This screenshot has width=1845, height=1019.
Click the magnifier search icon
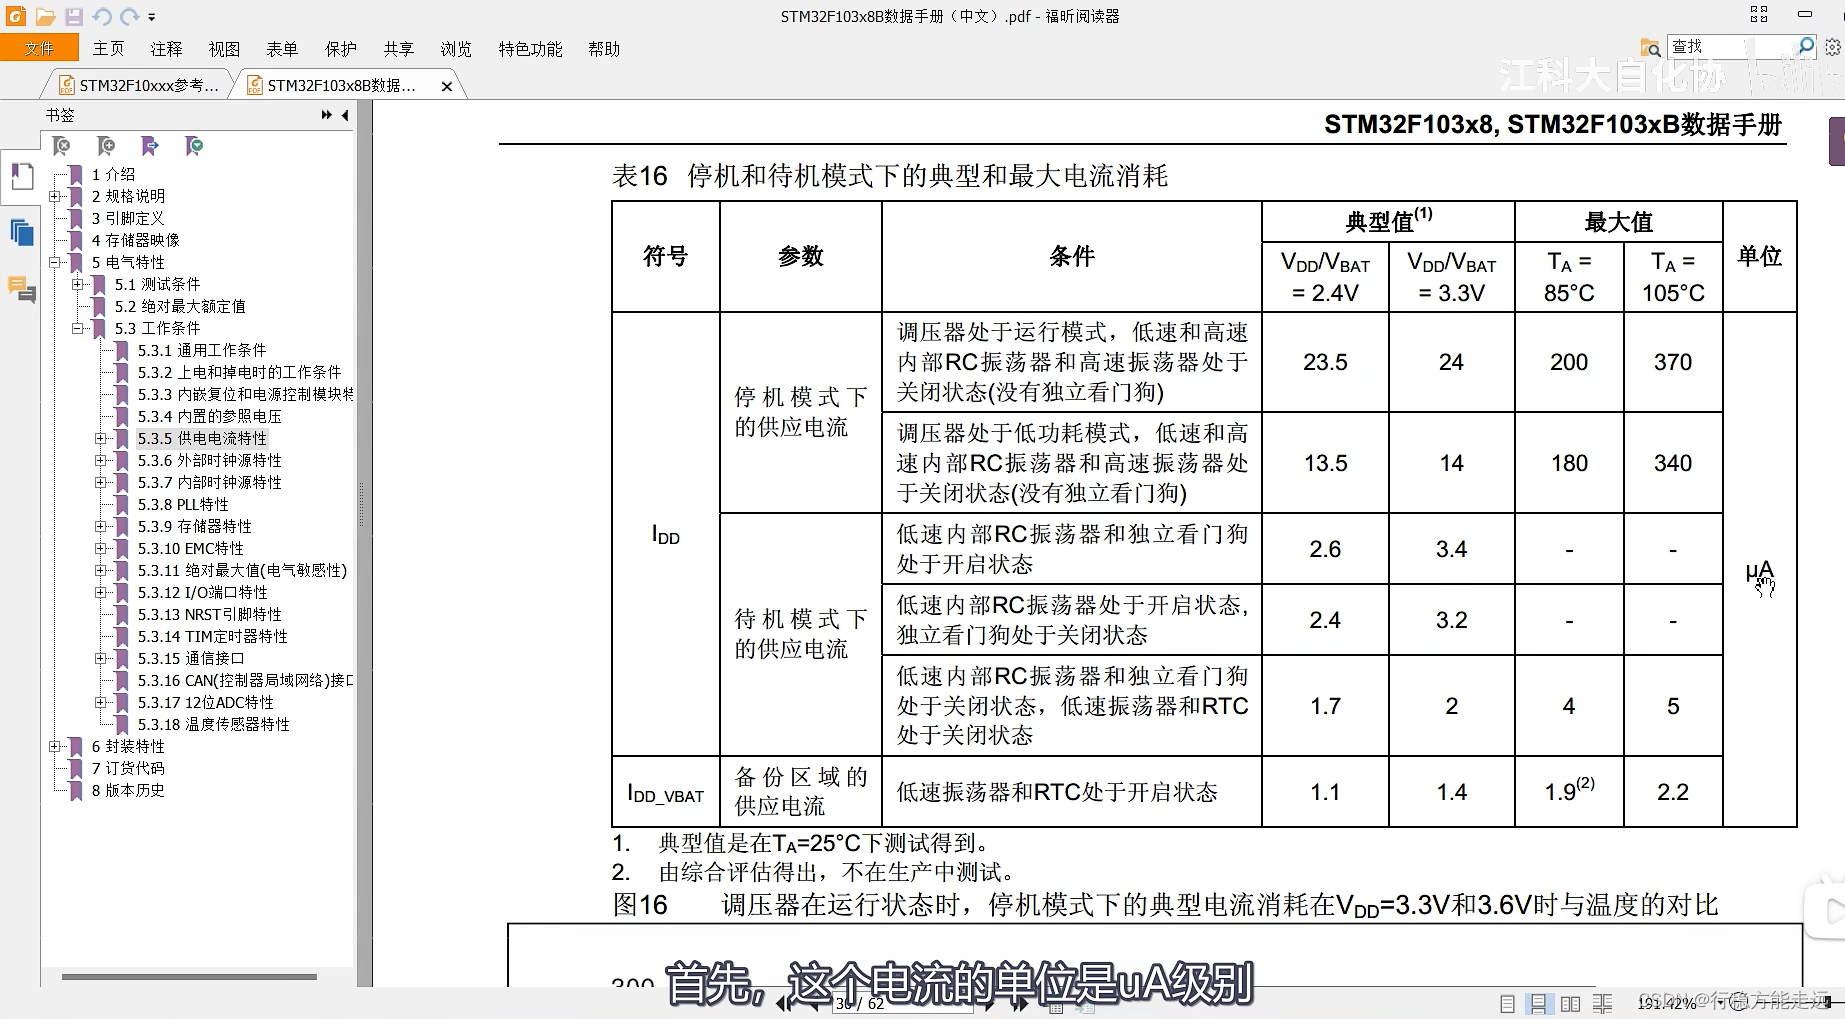coord(1806,46)
